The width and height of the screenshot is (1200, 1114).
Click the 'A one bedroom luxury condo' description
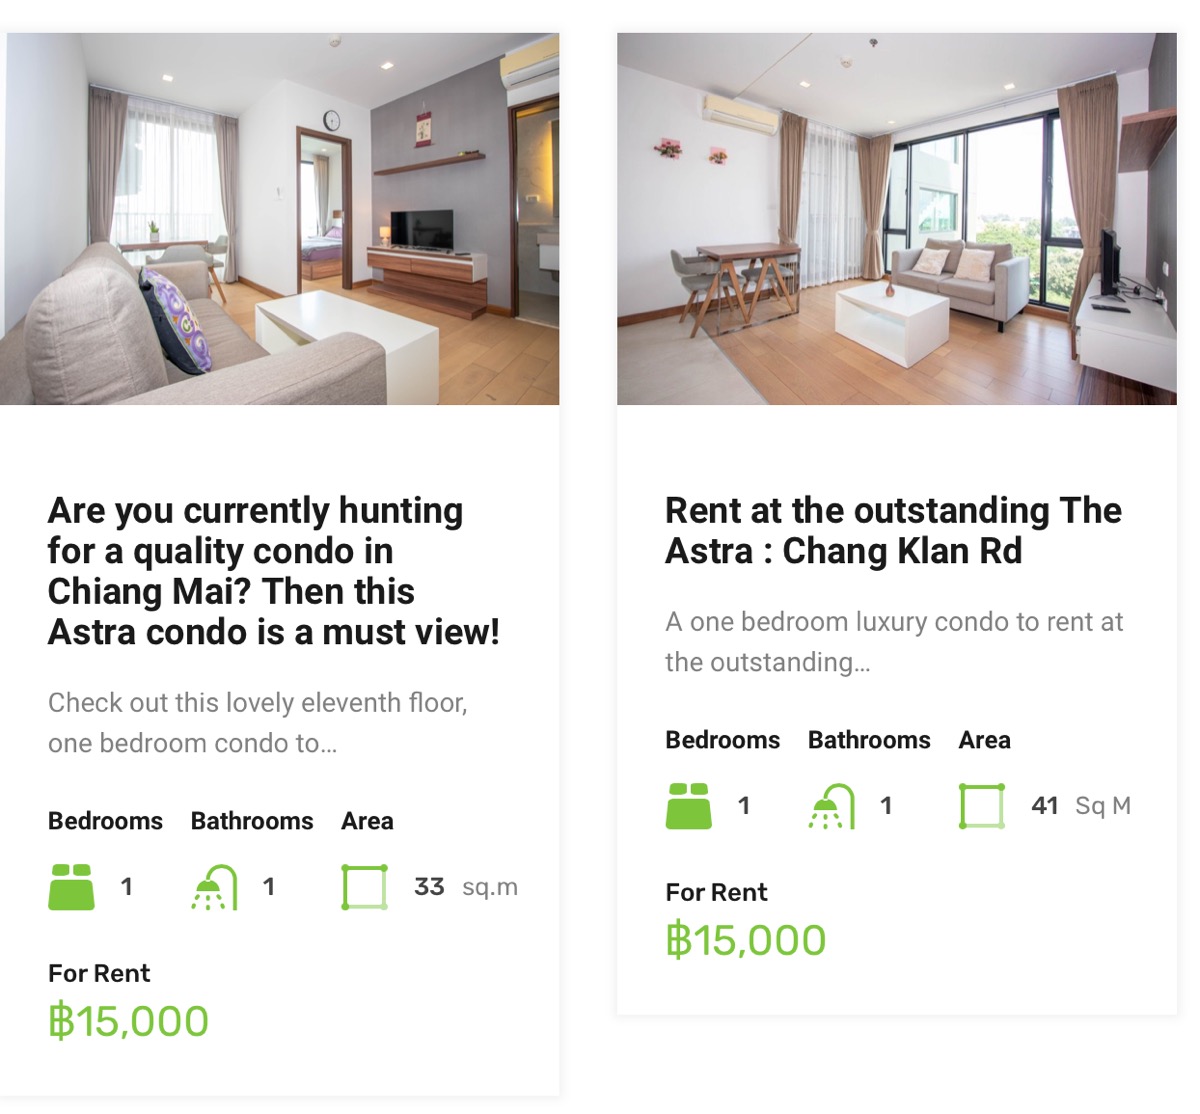point(894,642)
